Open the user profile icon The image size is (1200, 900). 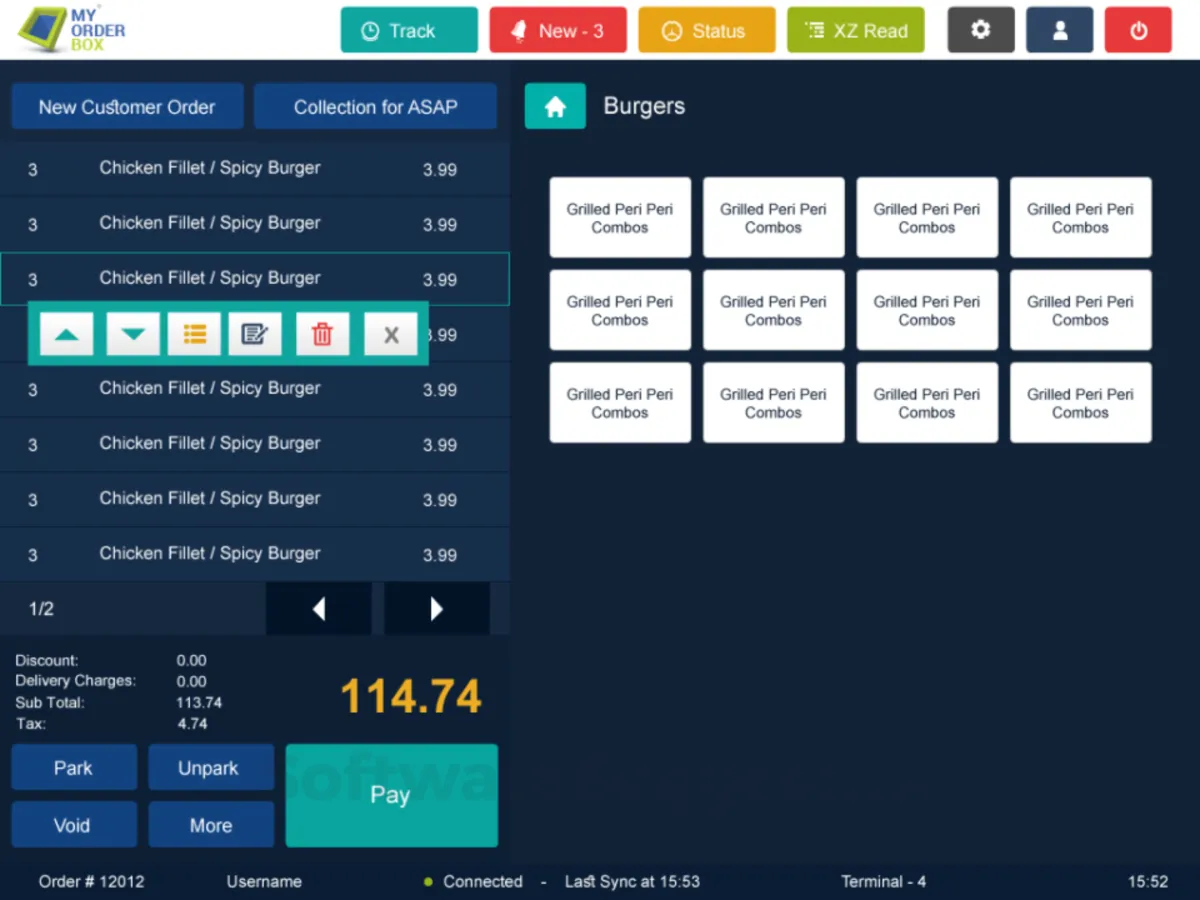[1060, 30]
